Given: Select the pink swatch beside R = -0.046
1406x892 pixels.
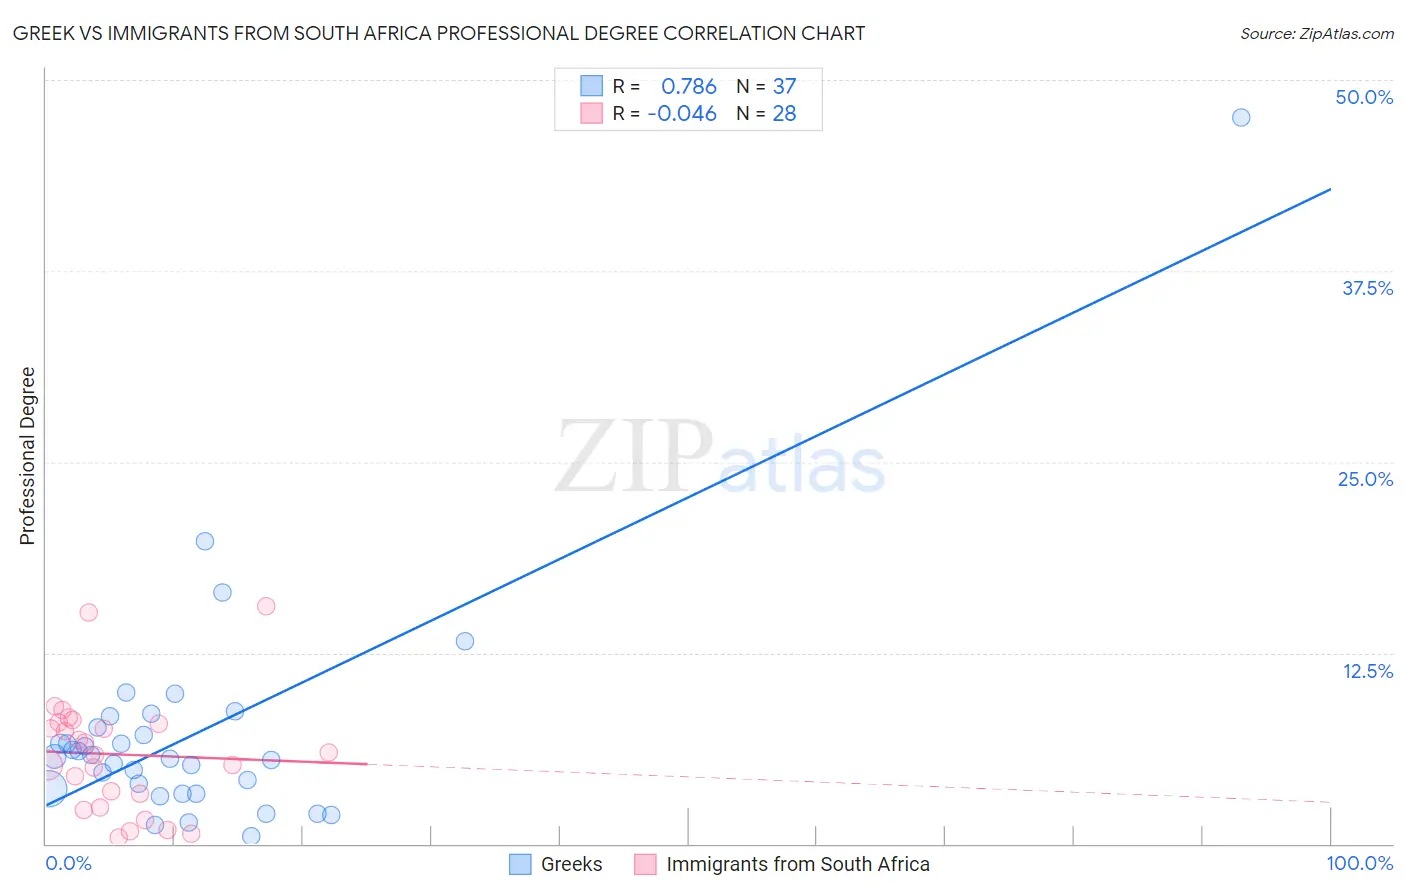Looking at the screenshot, I should [592, 113].
